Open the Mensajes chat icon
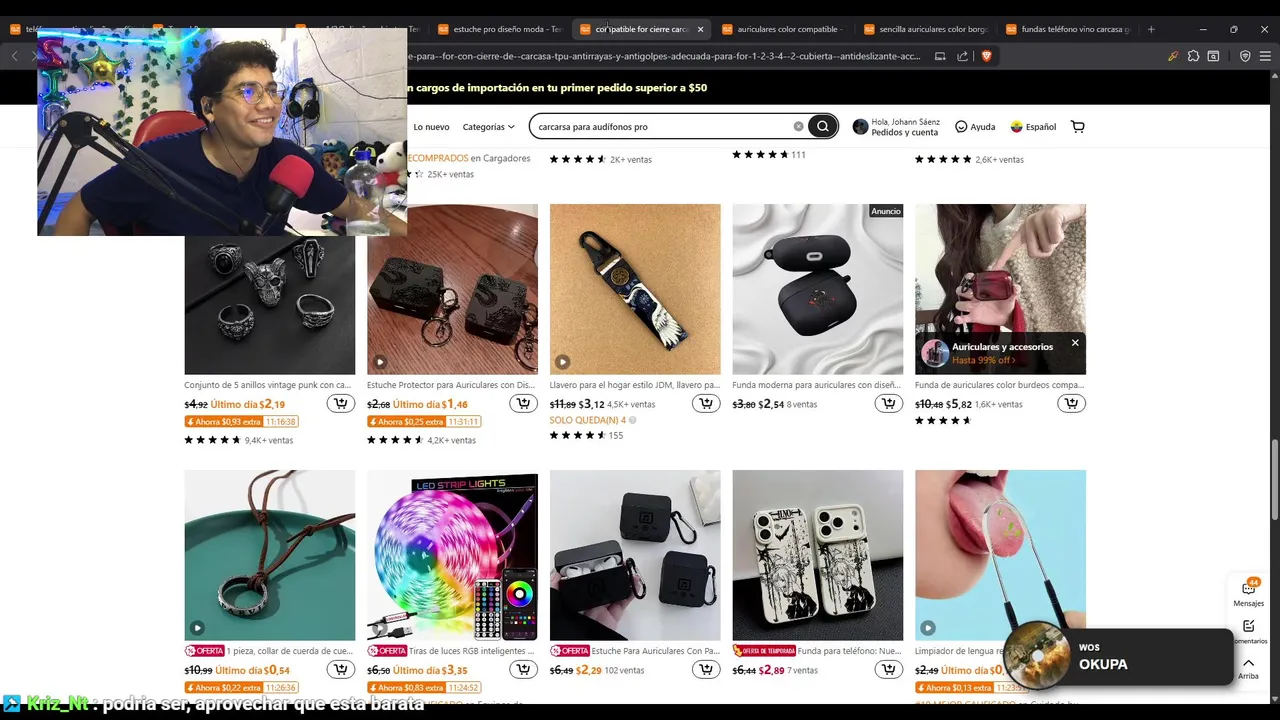 [x=1249, y=592]
